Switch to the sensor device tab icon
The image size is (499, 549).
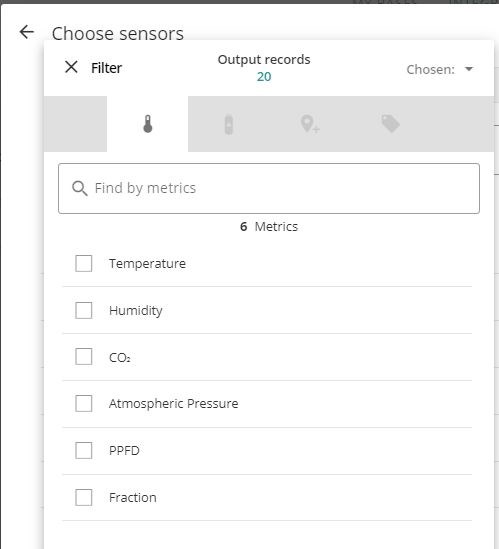pos(228,124)
